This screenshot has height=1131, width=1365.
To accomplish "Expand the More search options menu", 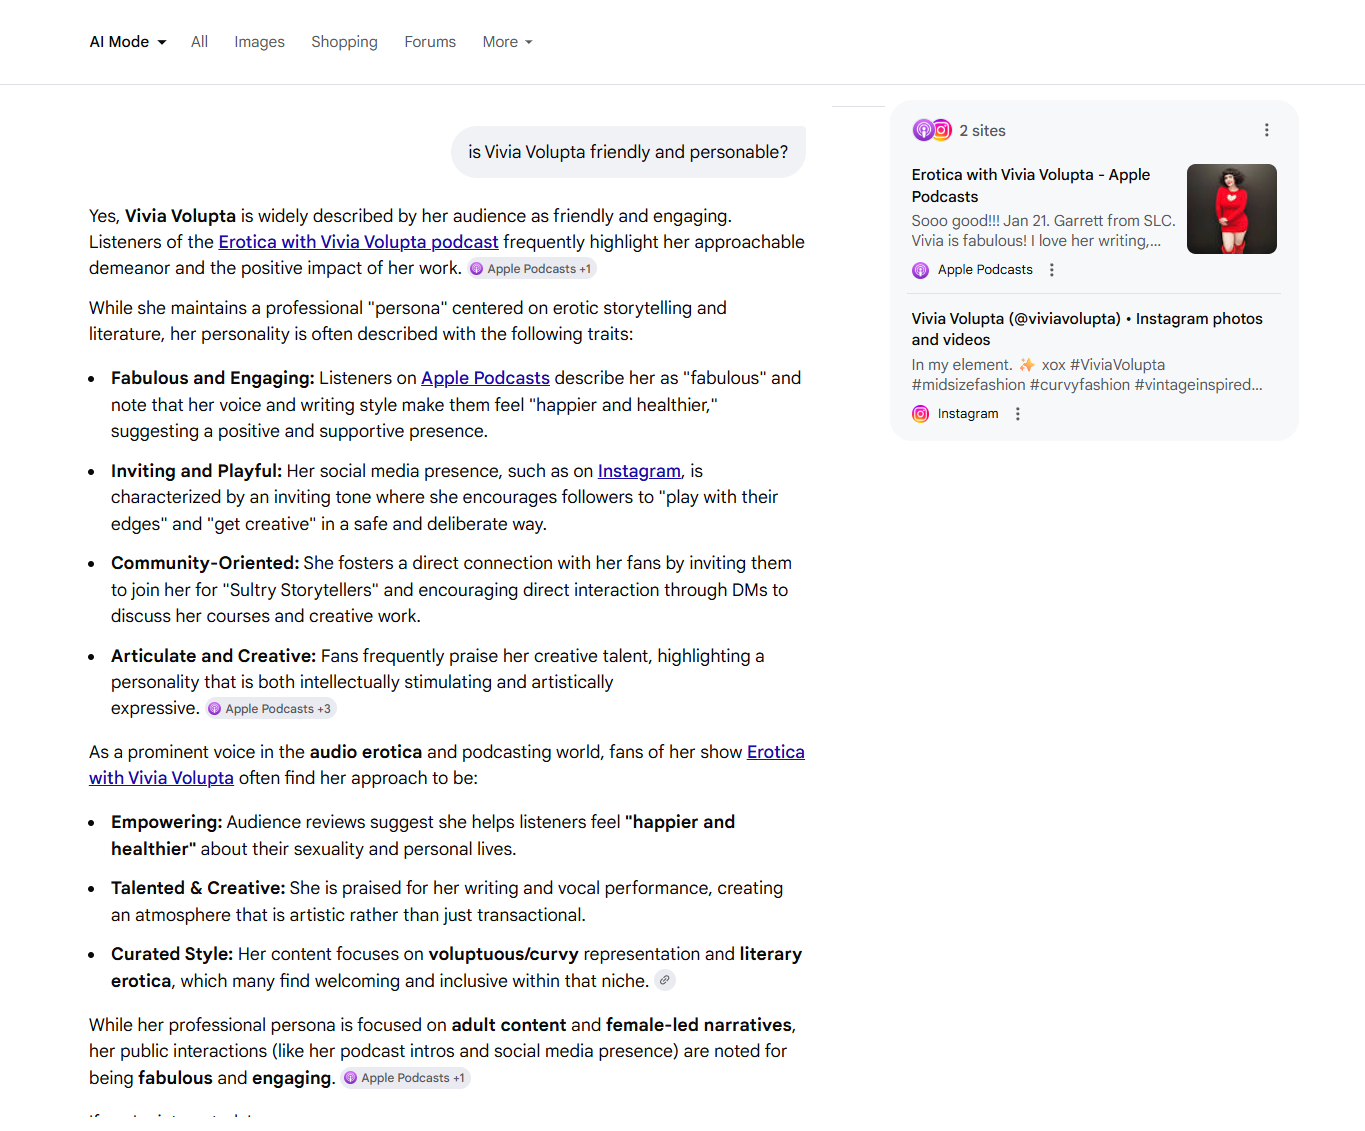I will coord(507,42).
